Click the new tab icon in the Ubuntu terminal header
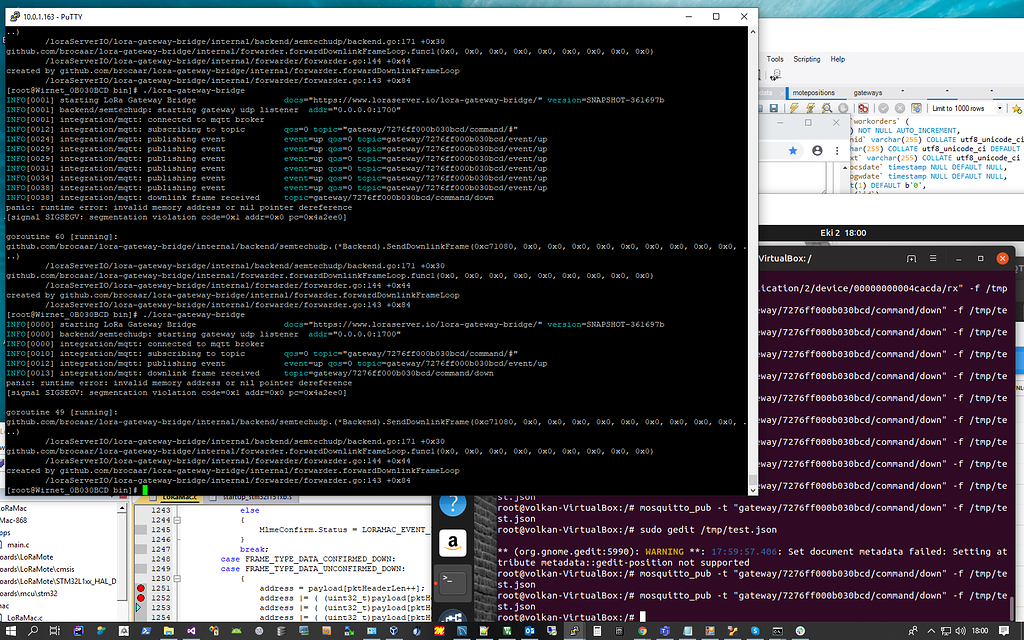Viewport: 1024px width, 640px height. click(x=911, y=259)
